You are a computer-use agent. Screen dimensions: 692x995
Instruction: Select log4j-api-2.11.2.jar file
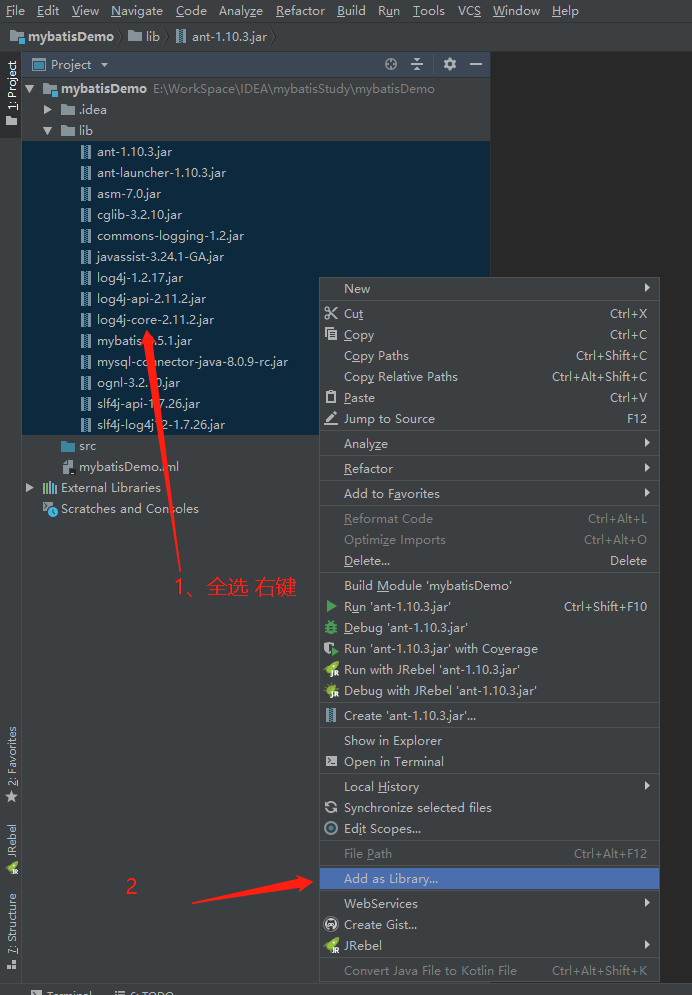pyautogui.click(x=152, y=298)
